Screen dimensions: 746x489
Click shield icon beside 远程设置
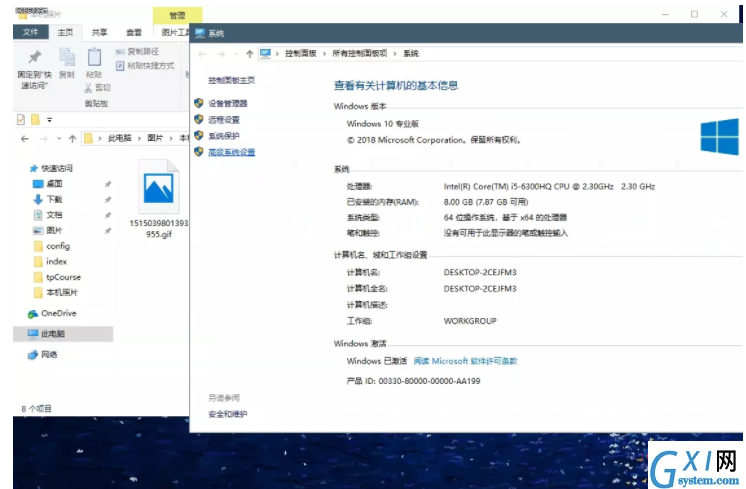click(x=199, y=119)
